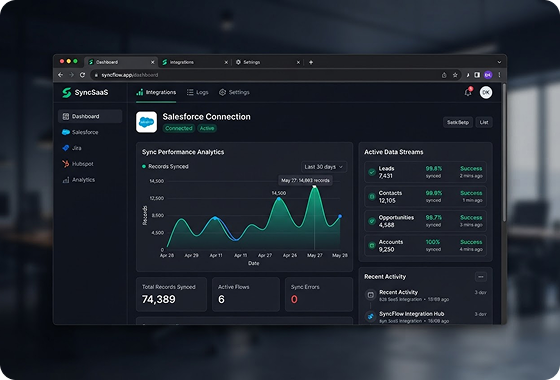
Task: Click the purple browser profile avatar
Action: 488,75
